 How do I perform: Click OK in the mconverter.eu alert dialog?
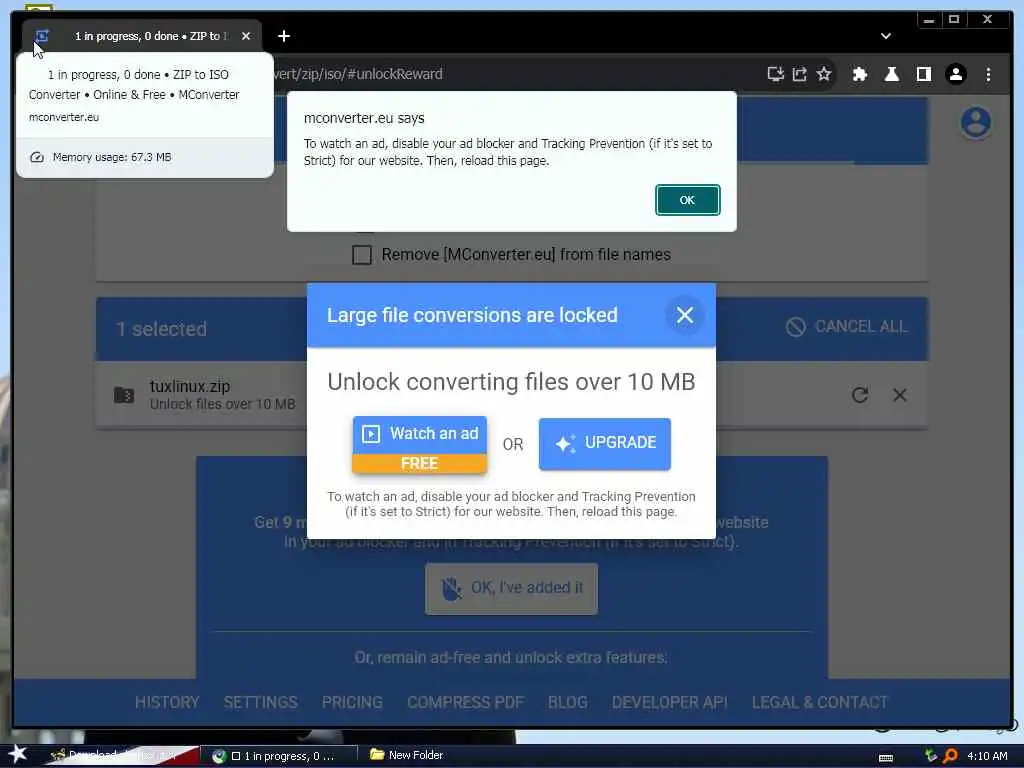pos(687,200)
